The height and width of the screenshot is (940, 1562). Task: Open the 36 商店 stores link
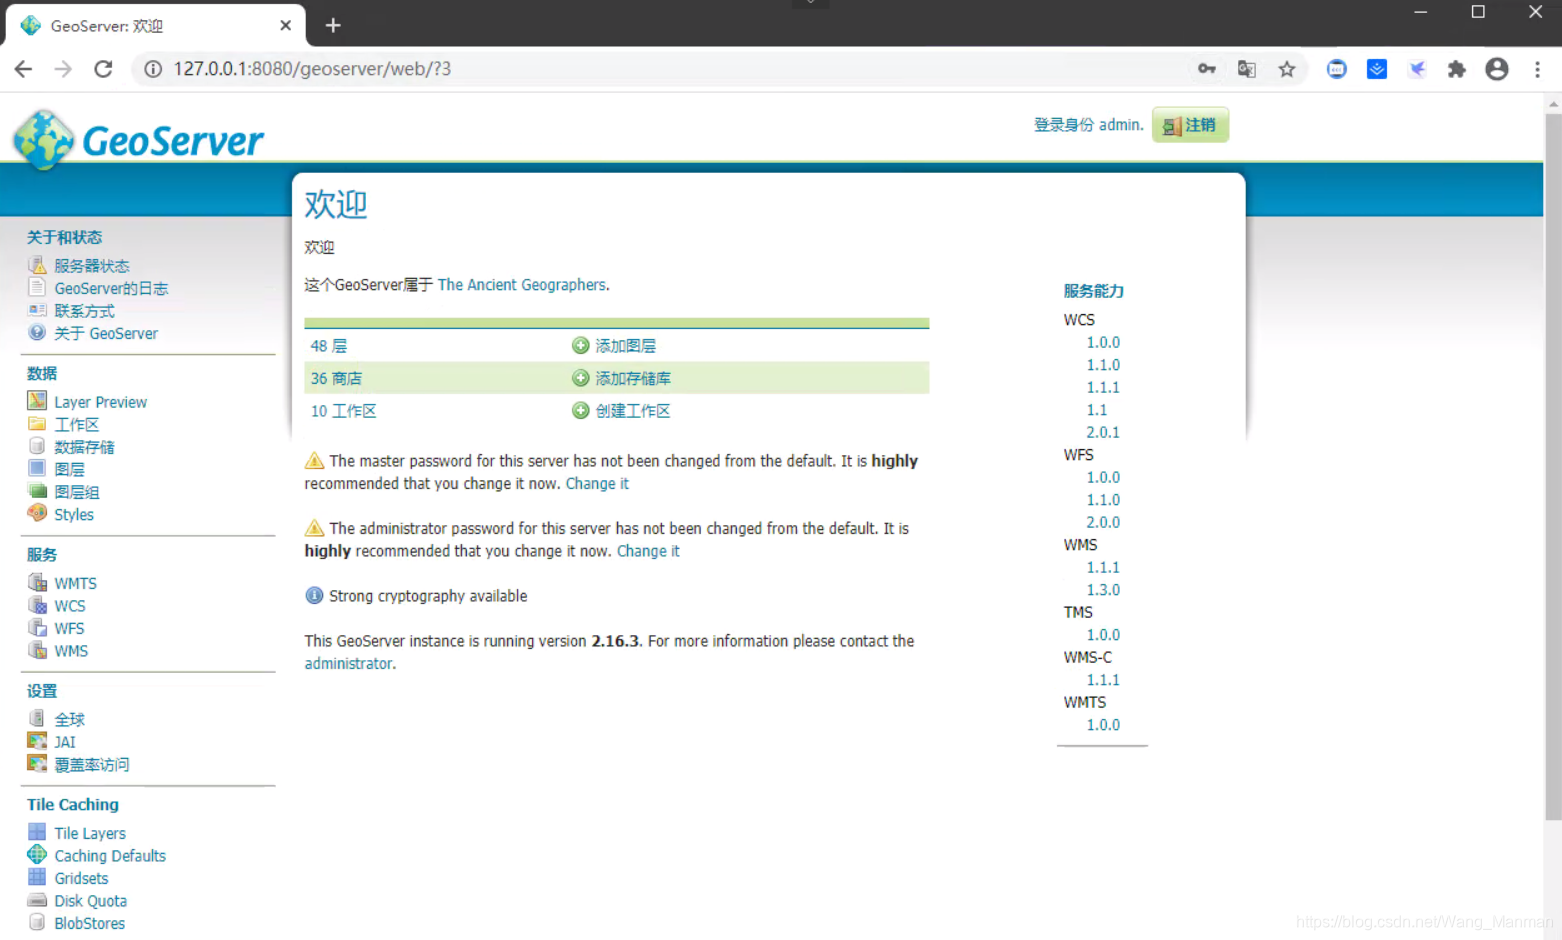pyautogui.click(x=336, y=378)
